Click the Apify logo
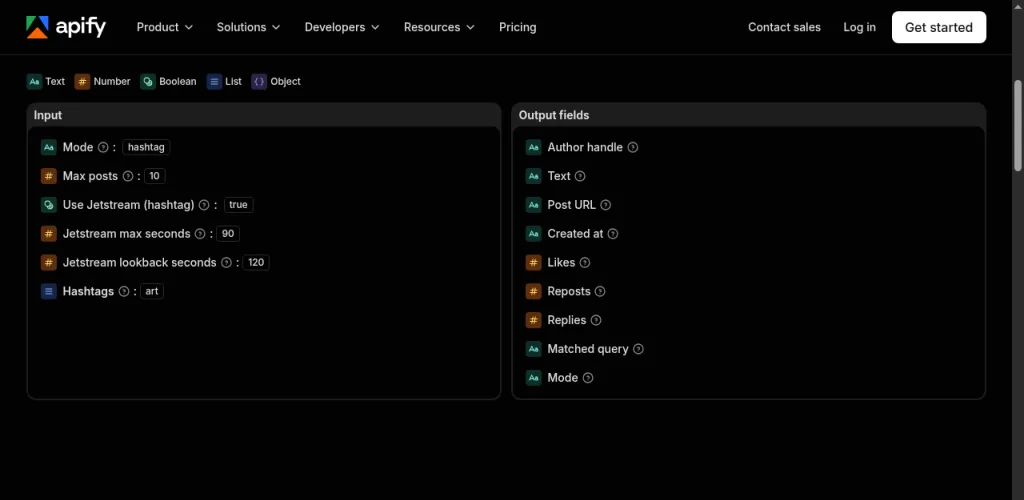This screenshot has width=1024, height=500. (66, 27)
